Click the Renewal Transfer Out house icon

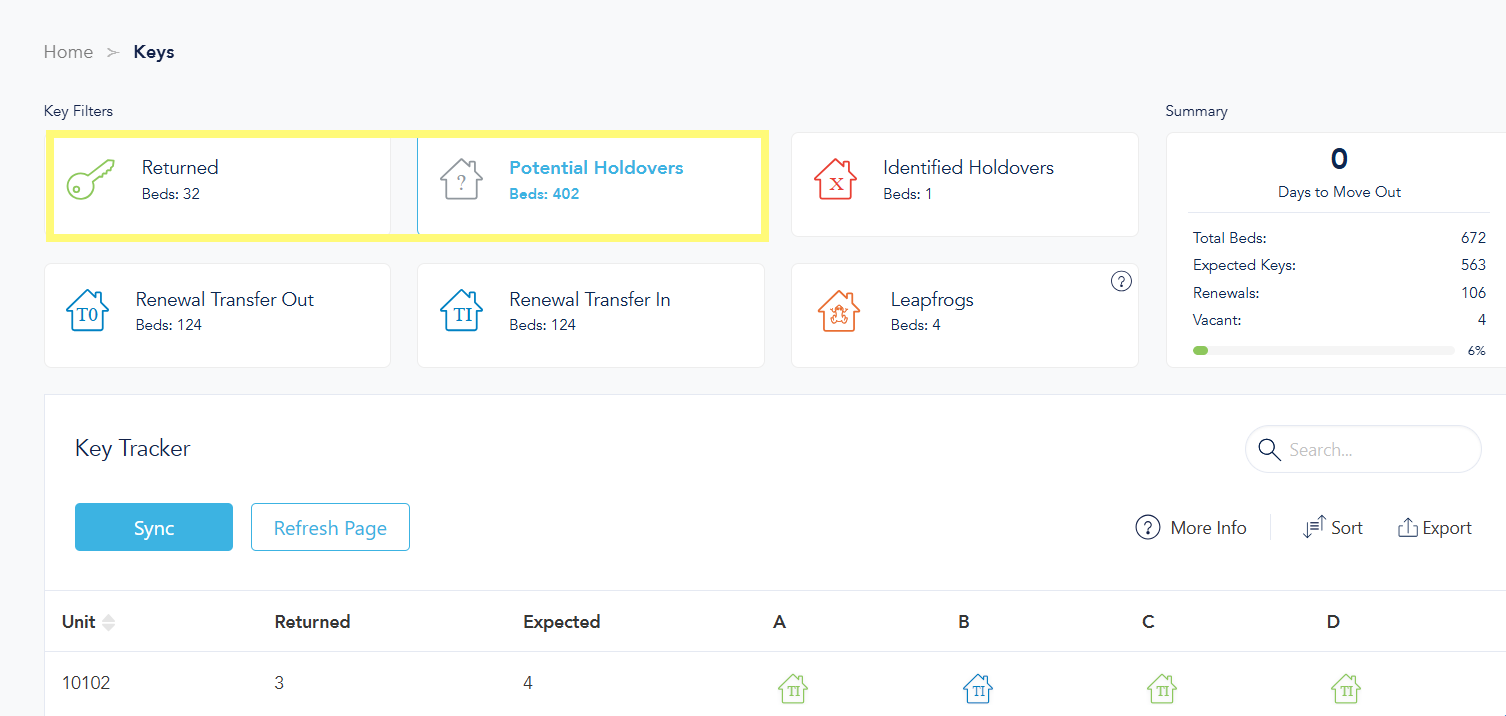tap(87, 311)
